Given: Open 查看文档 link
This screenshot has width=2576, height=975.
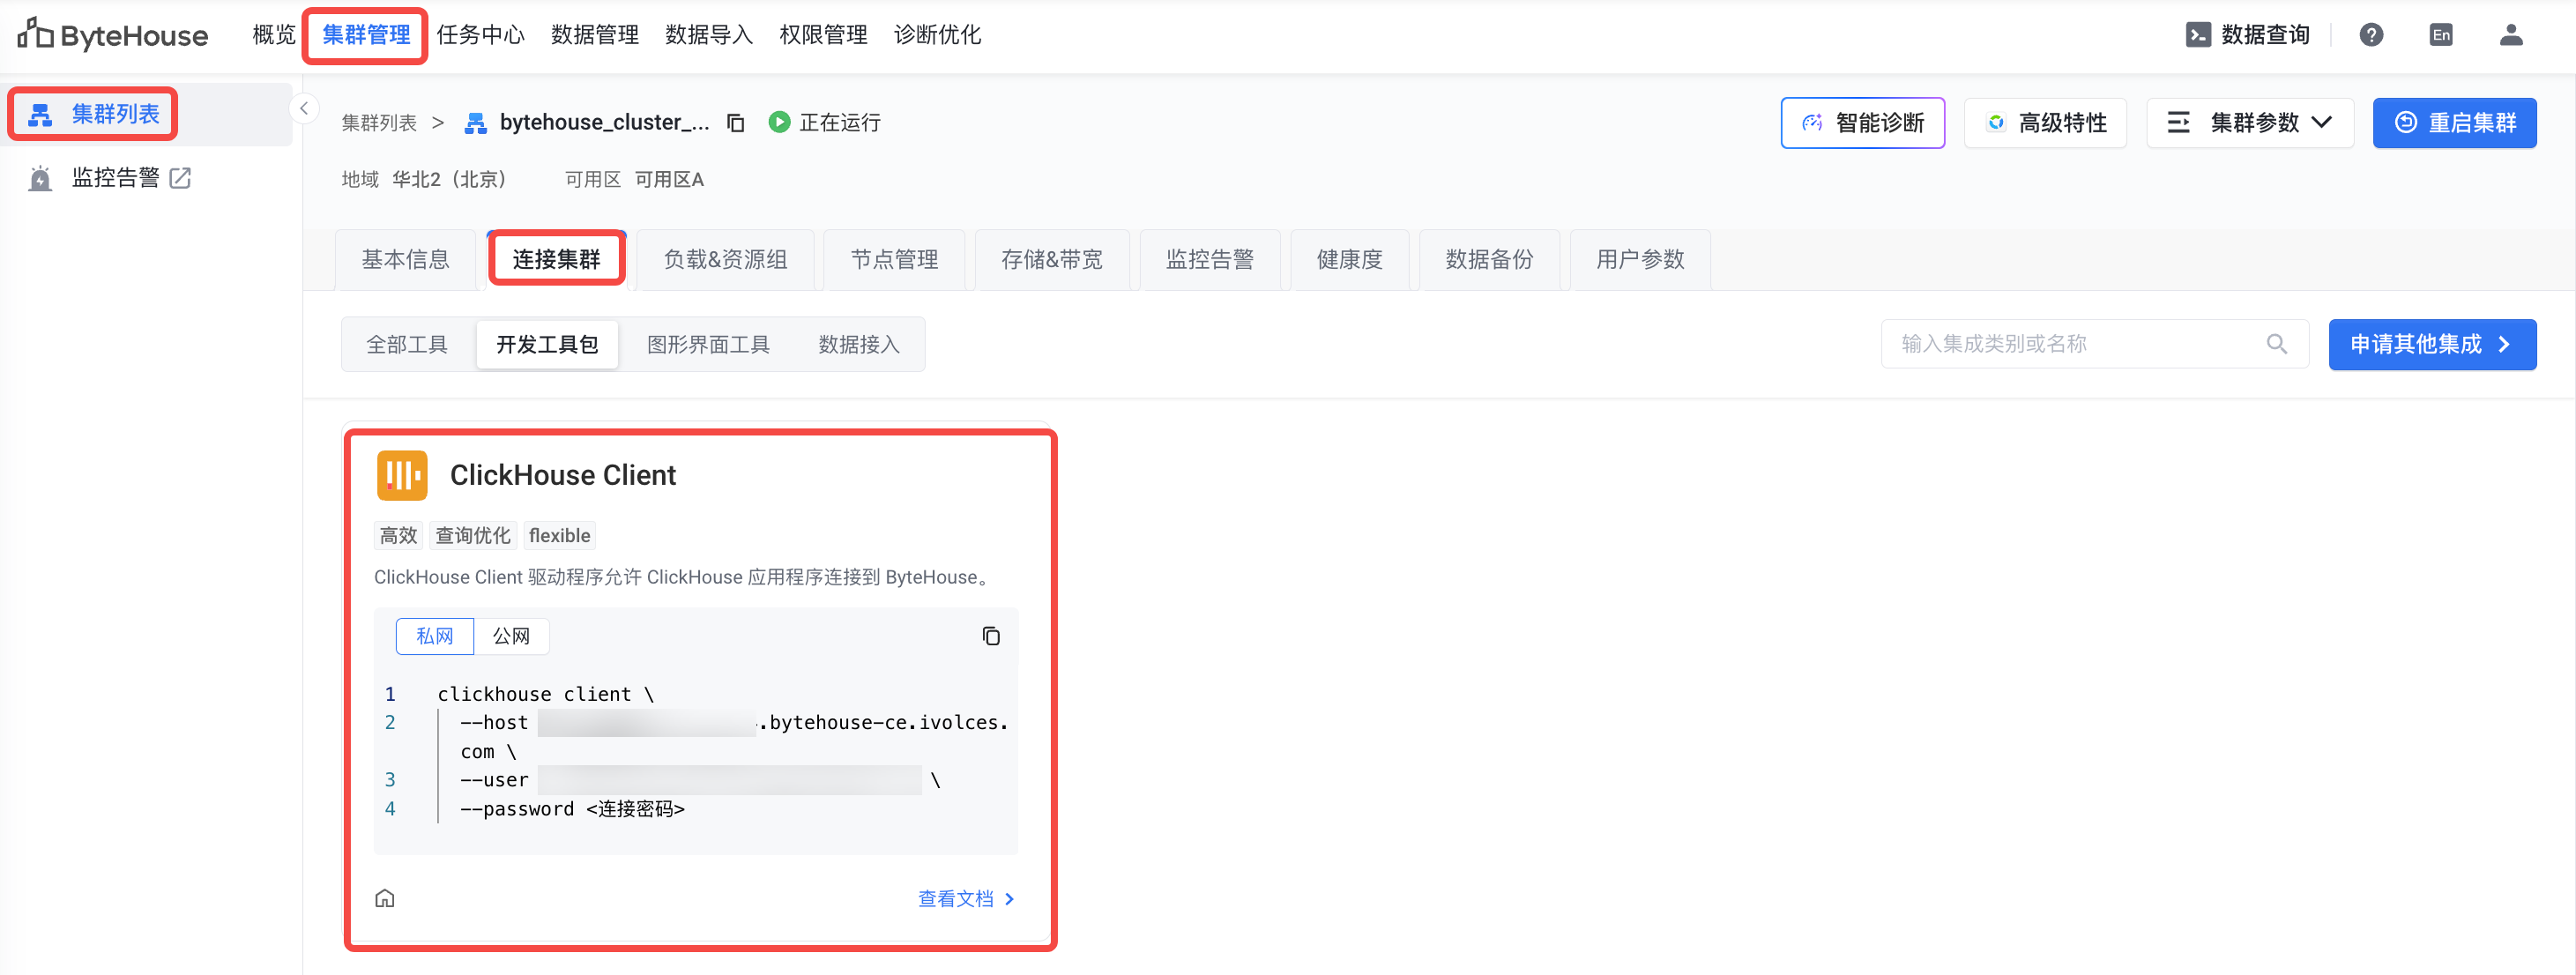Looking at the screenshot, I should pyautogui.click(x=965, y=898).
